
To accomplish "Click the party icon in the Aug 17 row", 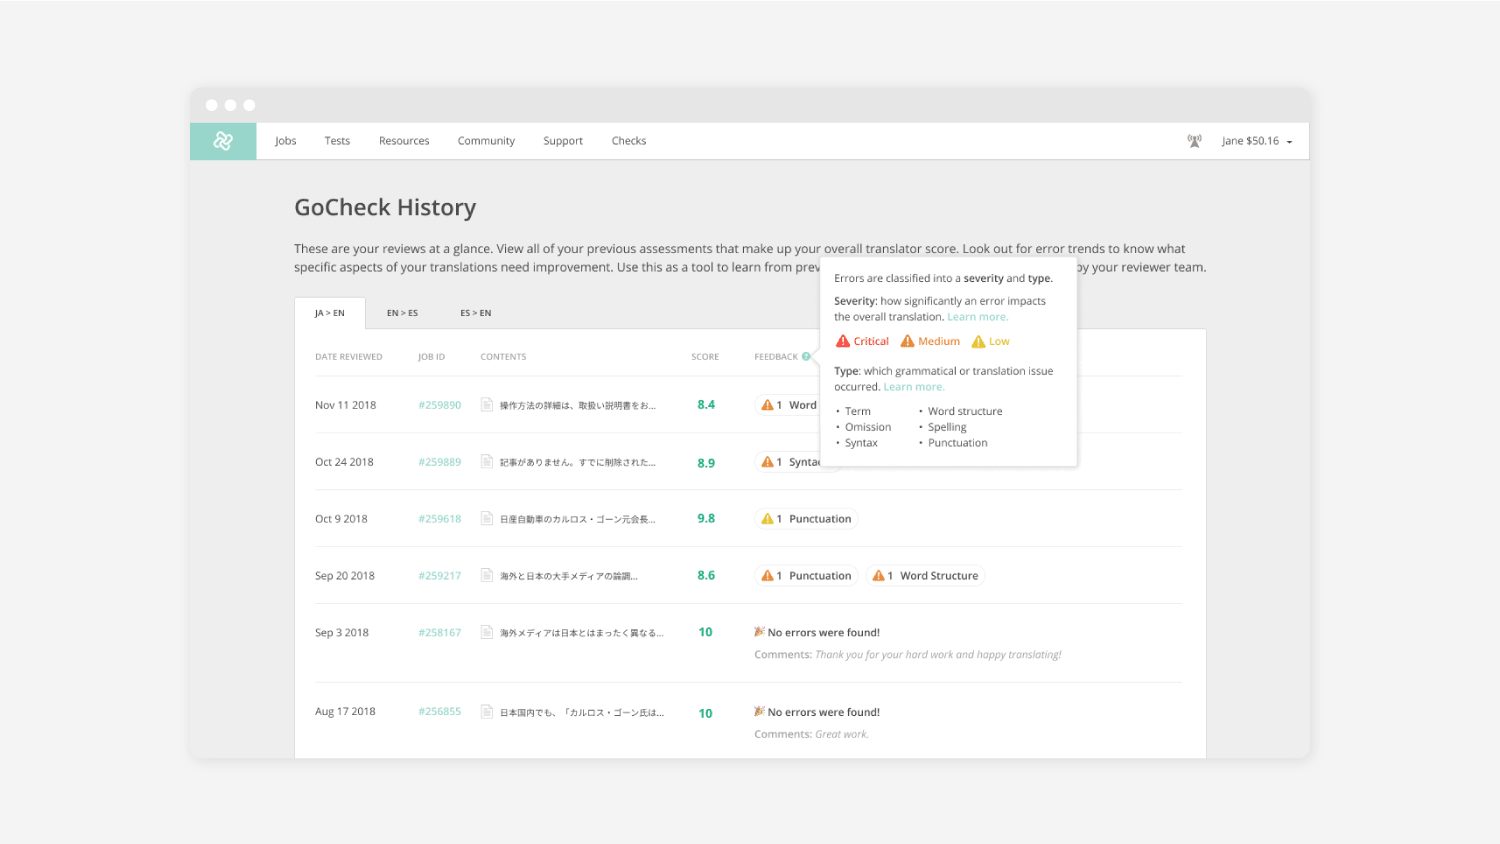I will 759,712.
